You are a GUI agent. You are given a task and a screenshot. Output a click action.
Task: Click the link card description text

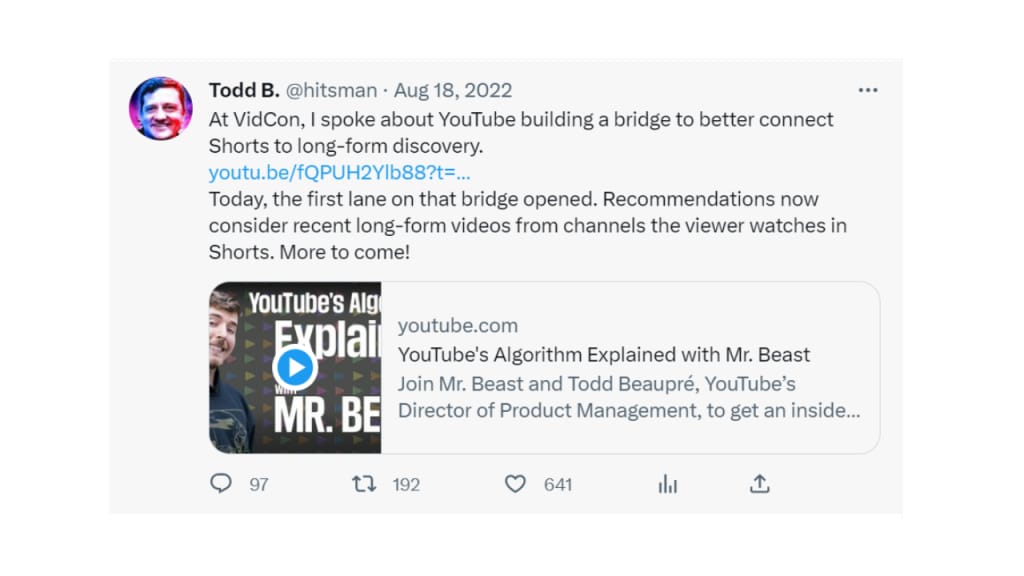(x=628, y=397)
